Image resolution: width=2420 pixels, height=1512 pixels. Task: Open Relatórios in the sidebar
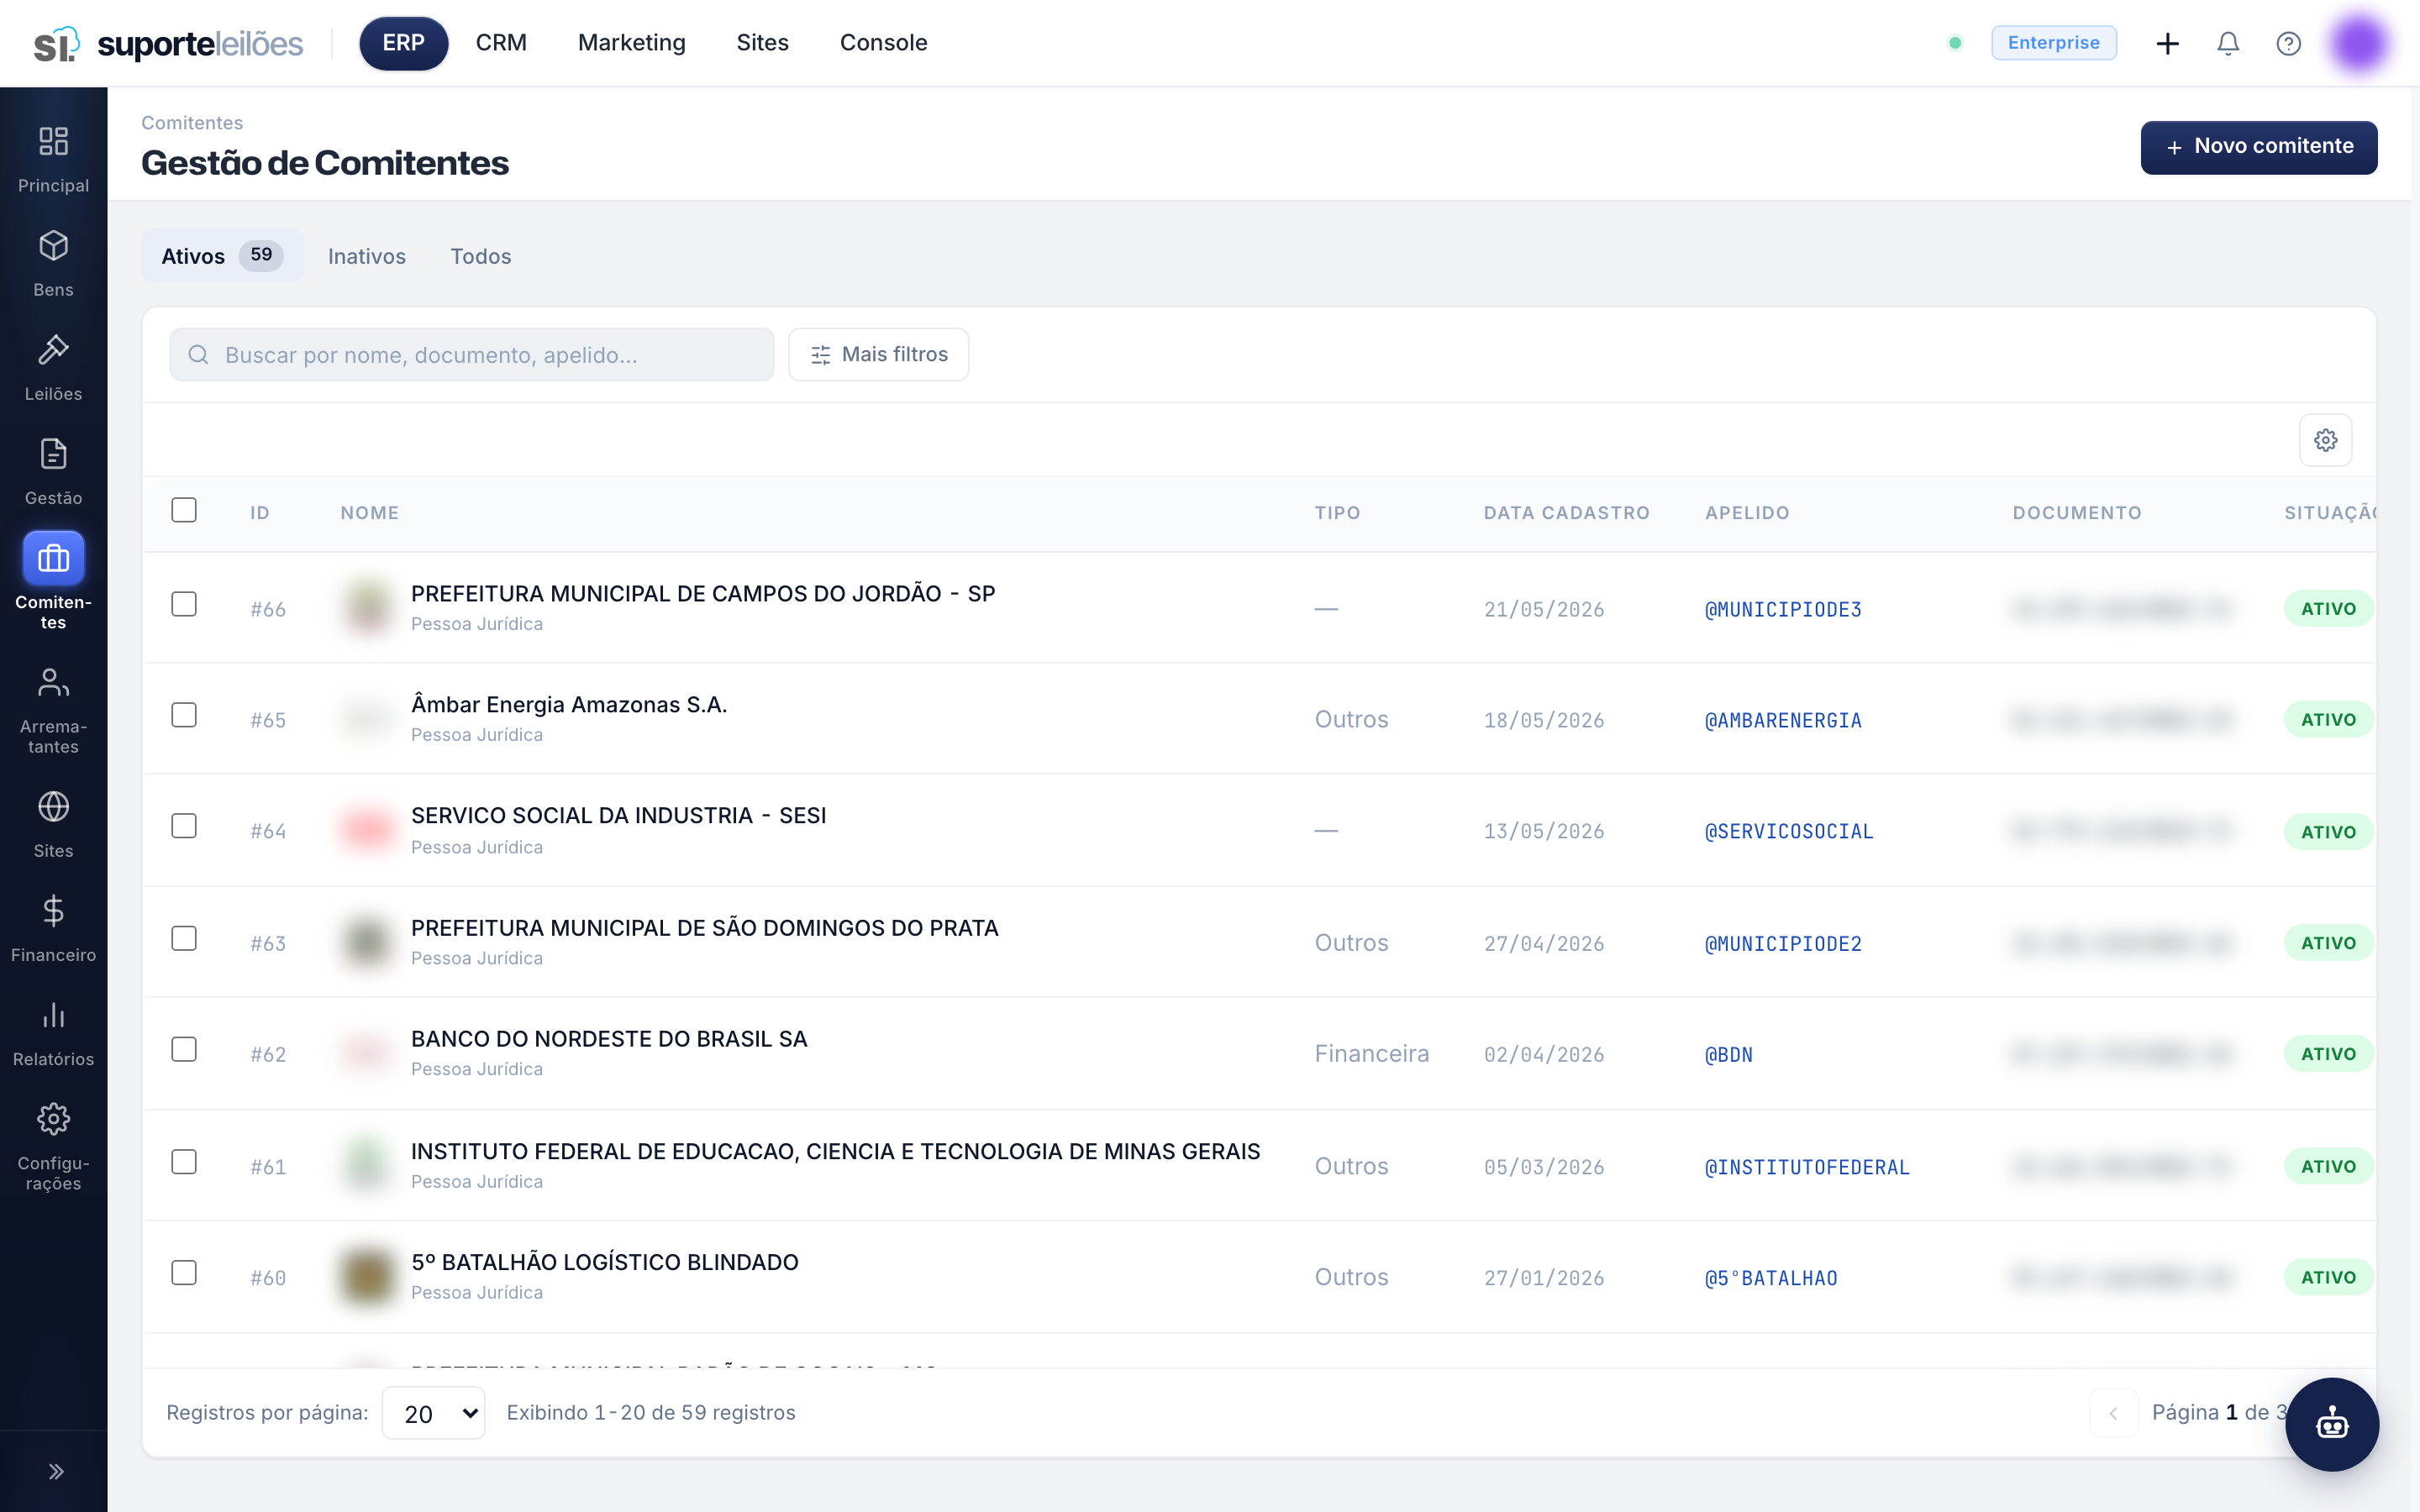(x=53, y=1032)
